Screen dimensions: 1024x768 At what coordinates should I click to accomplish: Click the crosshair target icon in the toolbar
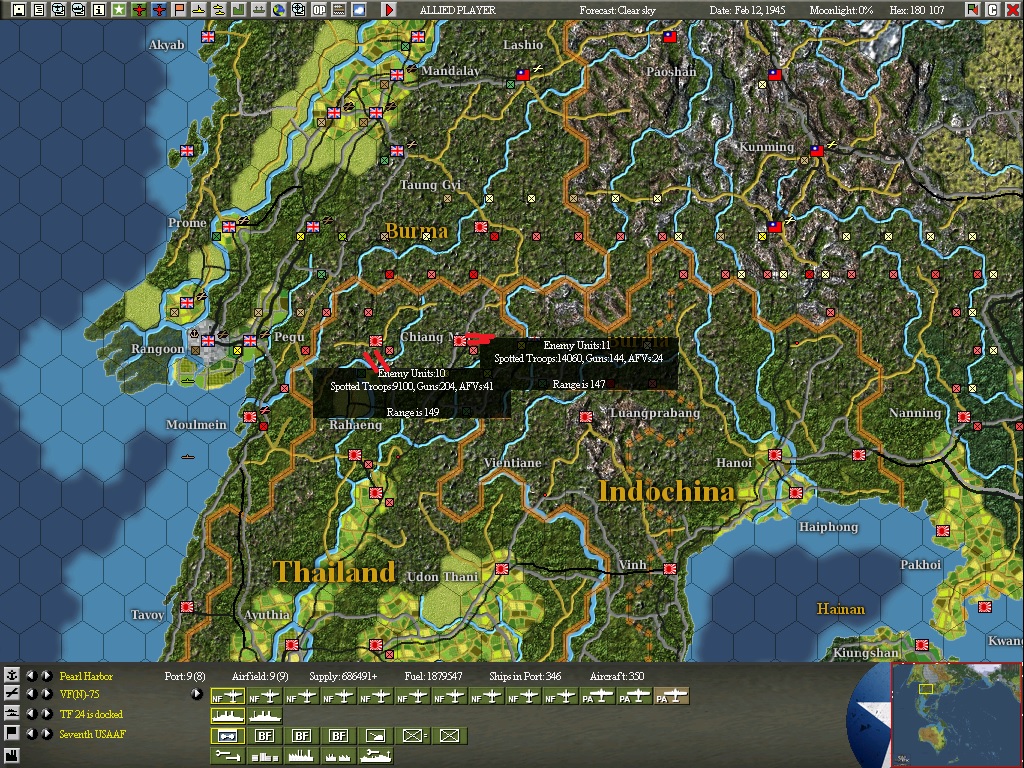(x=298, y=10)
